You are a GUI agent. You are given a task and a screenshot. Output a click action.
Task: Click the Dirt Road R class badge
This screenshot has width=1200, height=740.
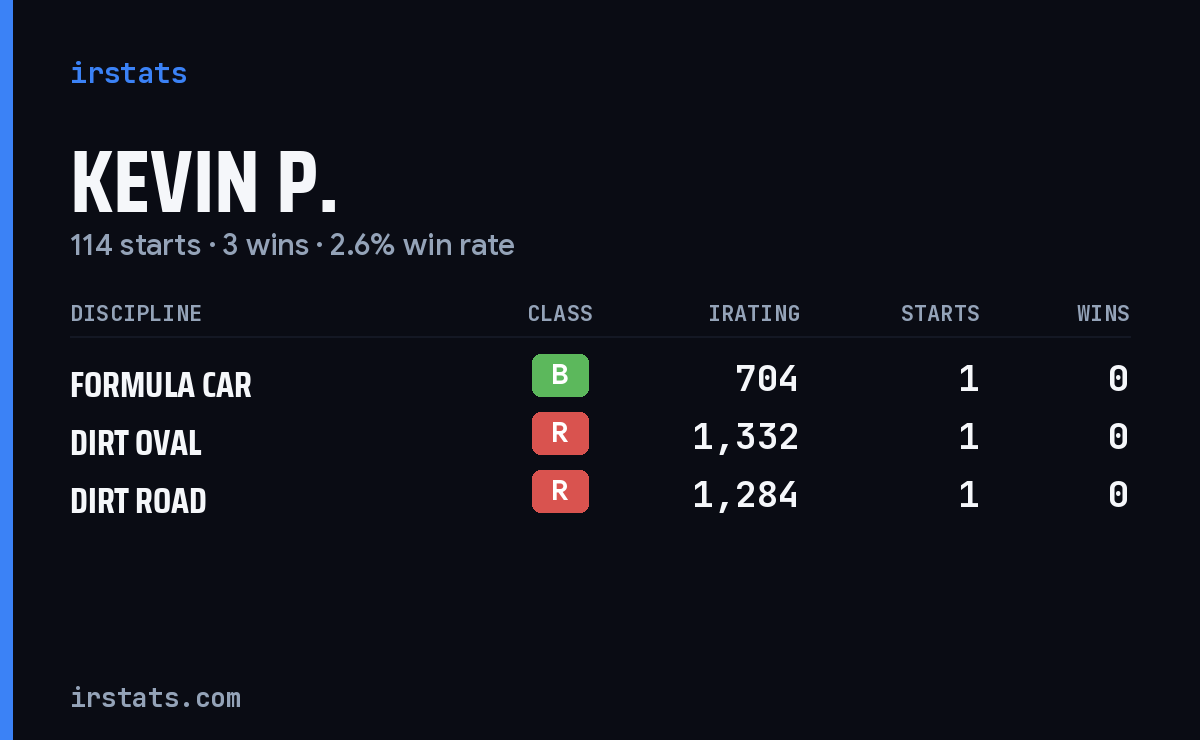(560, 492)
